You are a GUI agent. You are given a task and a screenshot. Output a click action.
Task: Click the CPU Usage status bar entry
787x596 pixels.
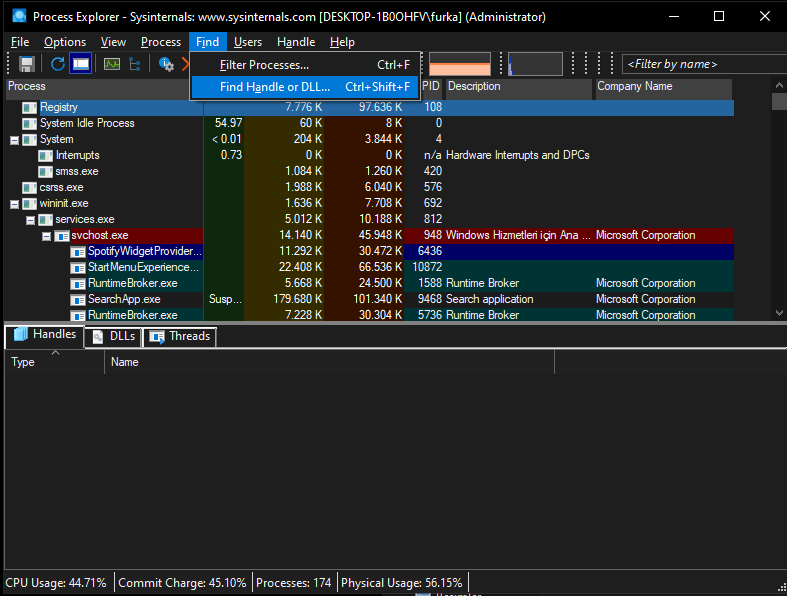pyautogui.click(x=56, y=583)
